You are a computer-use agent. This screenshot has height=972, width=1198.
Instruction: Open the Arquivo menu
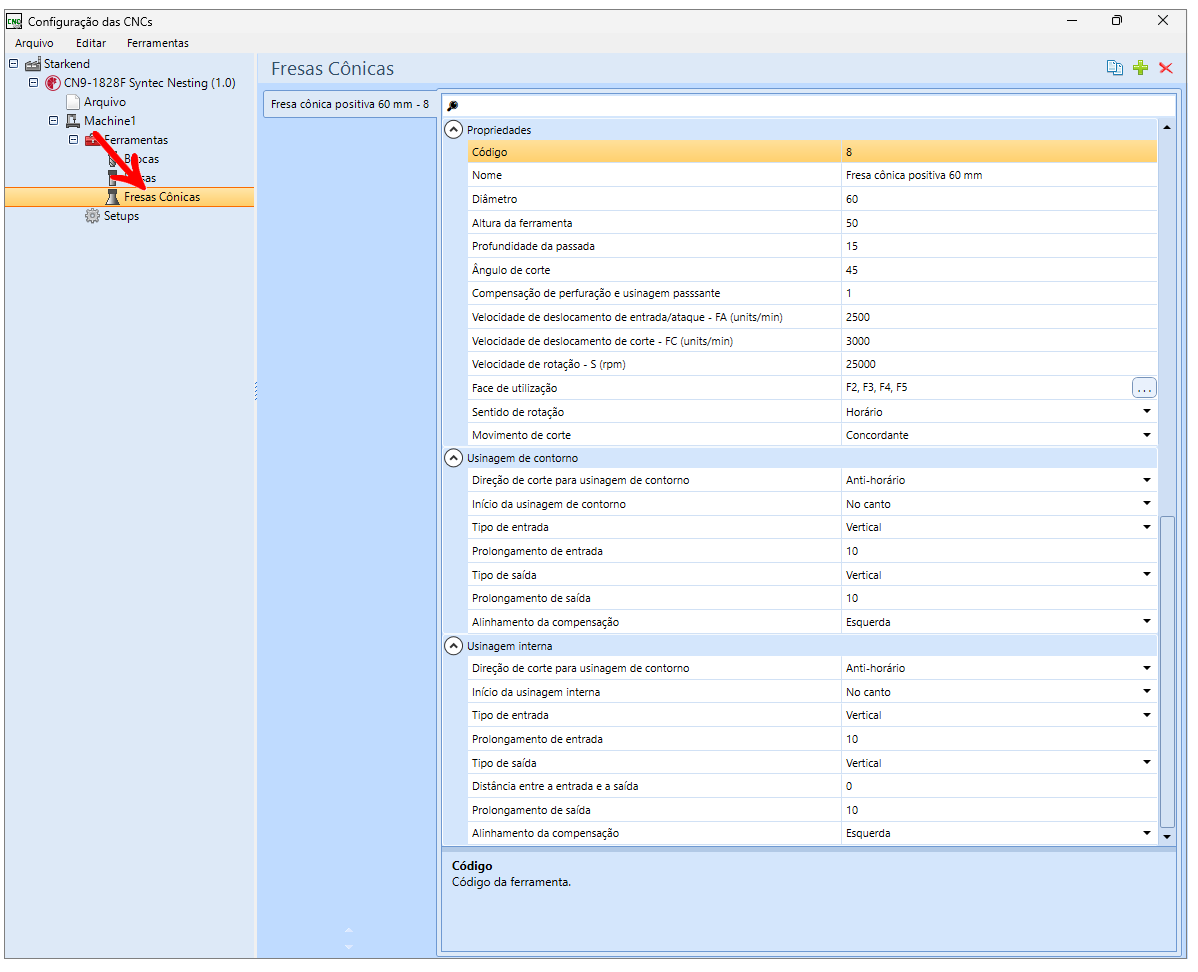click(34, 44)
